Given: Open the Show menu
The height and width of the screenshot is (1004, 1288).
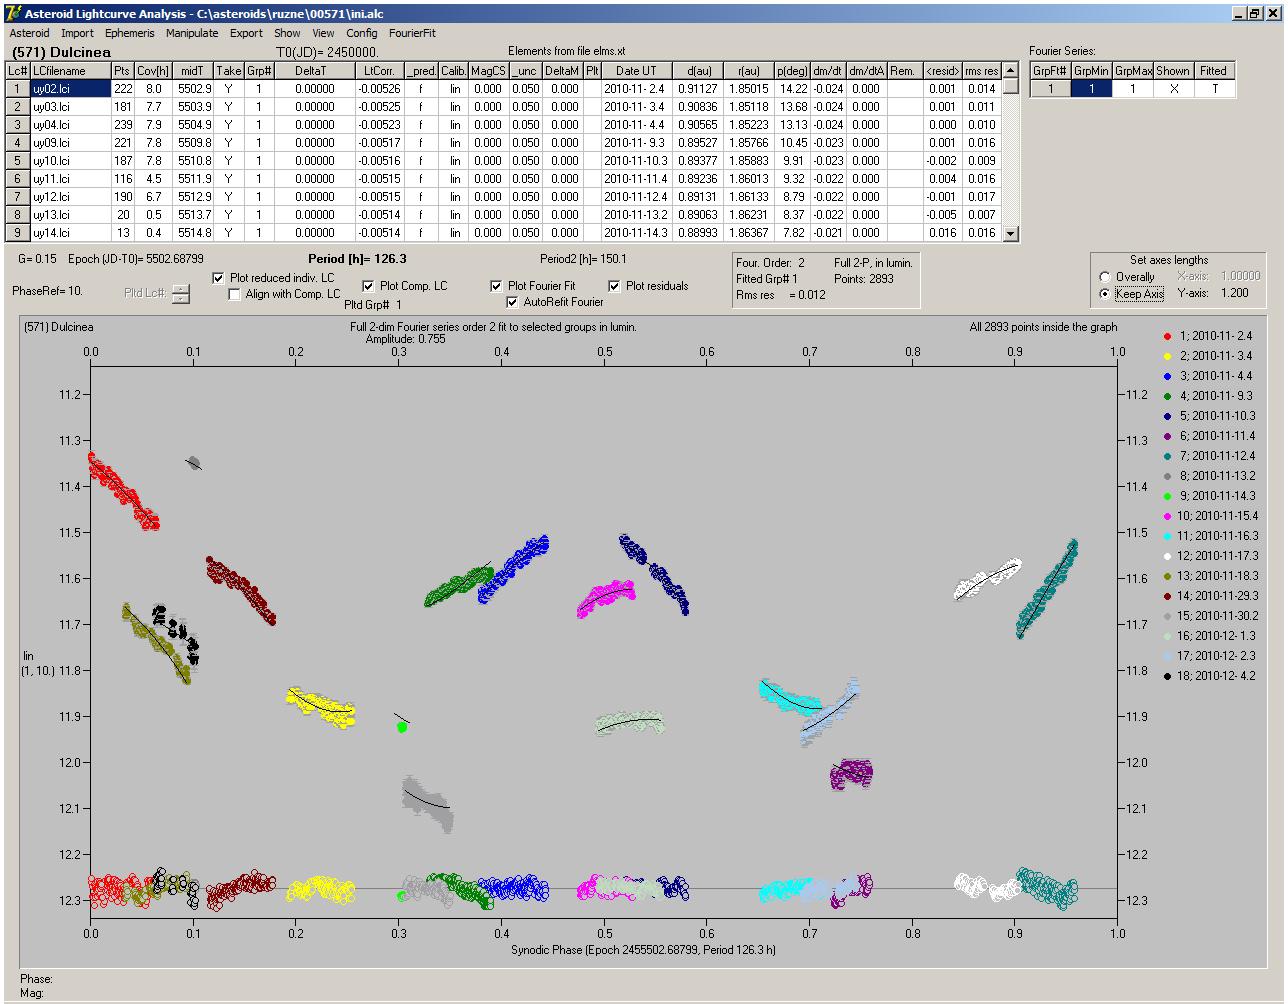Looking at the screenshot, I should [x=287, y=33].
